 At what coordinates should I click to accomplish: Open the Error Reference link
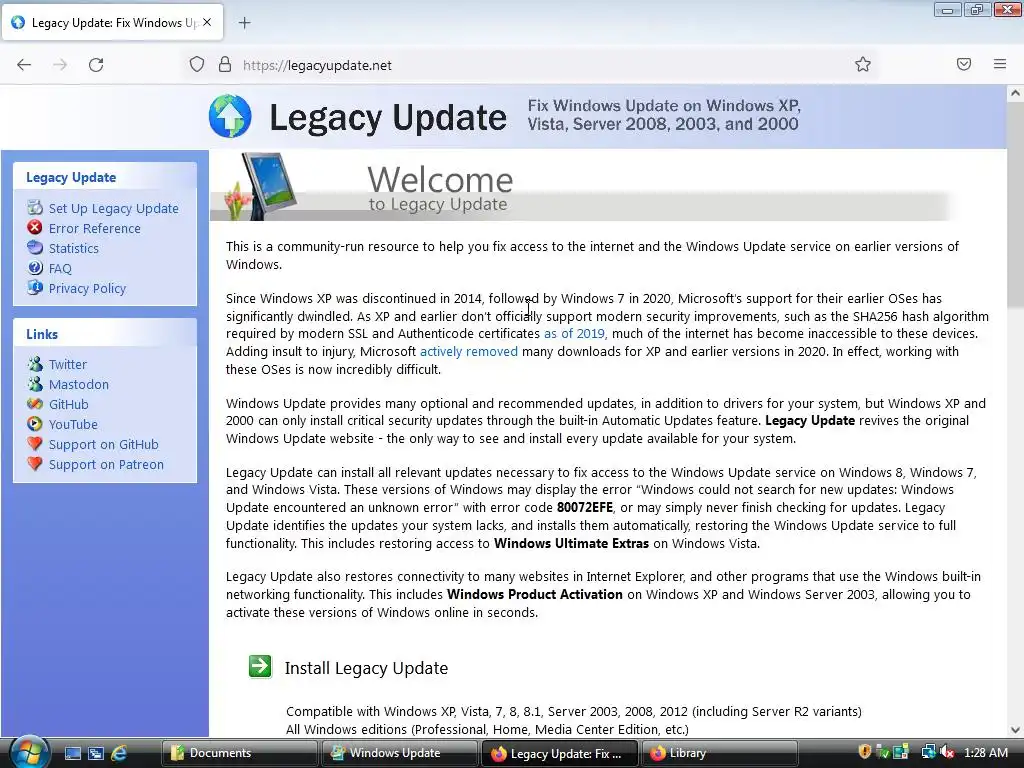(95, 229)
